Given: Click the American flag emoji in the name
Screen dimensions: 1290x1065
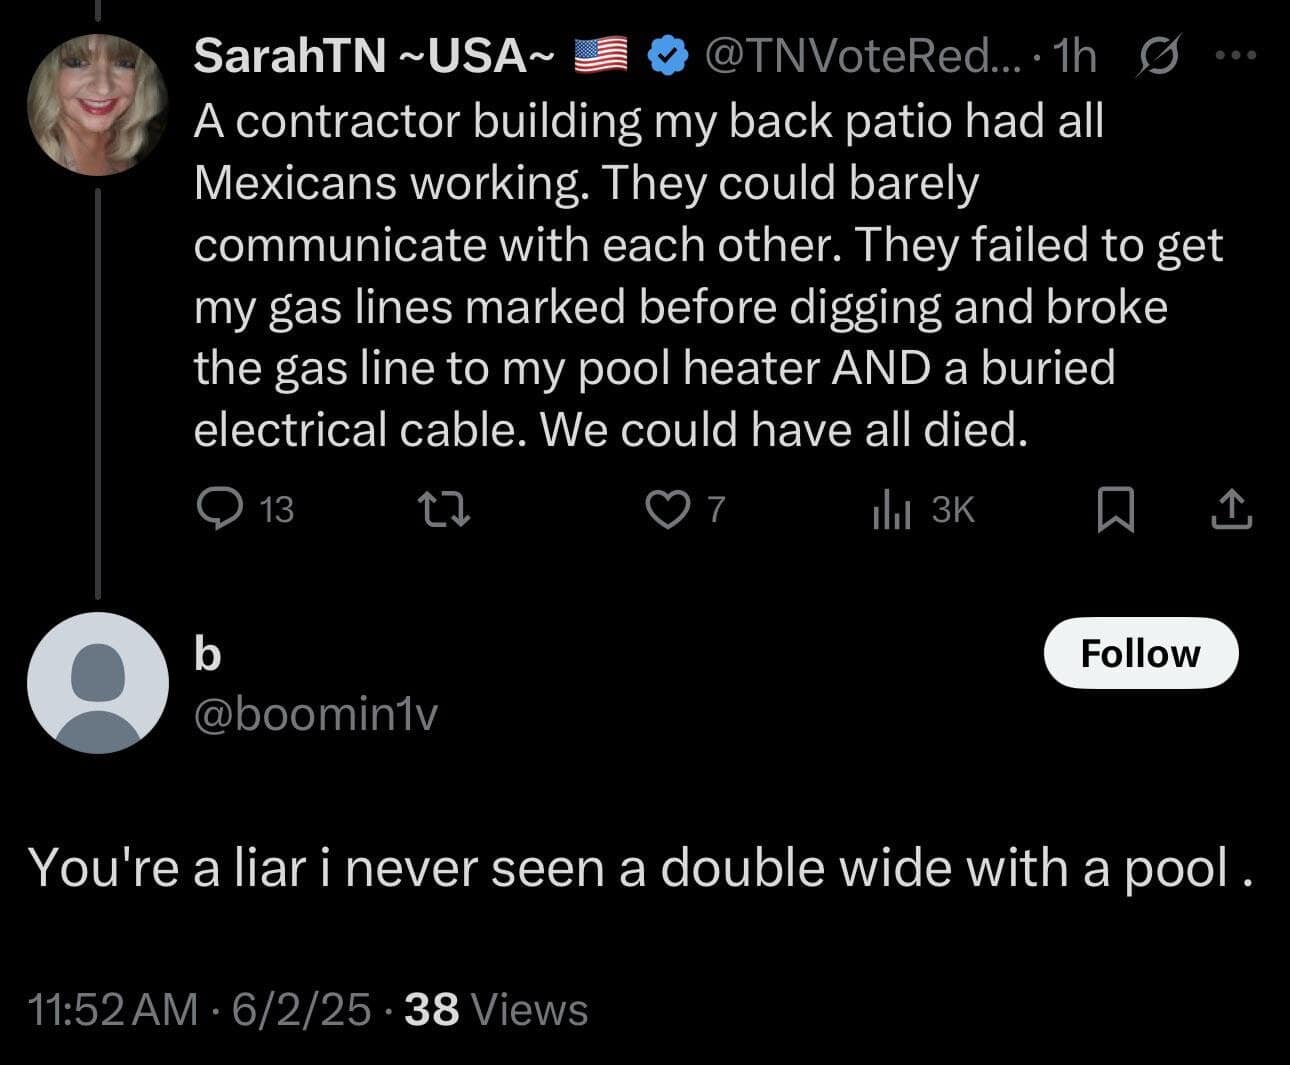Looking at the screenshot, I should (600, 57).
